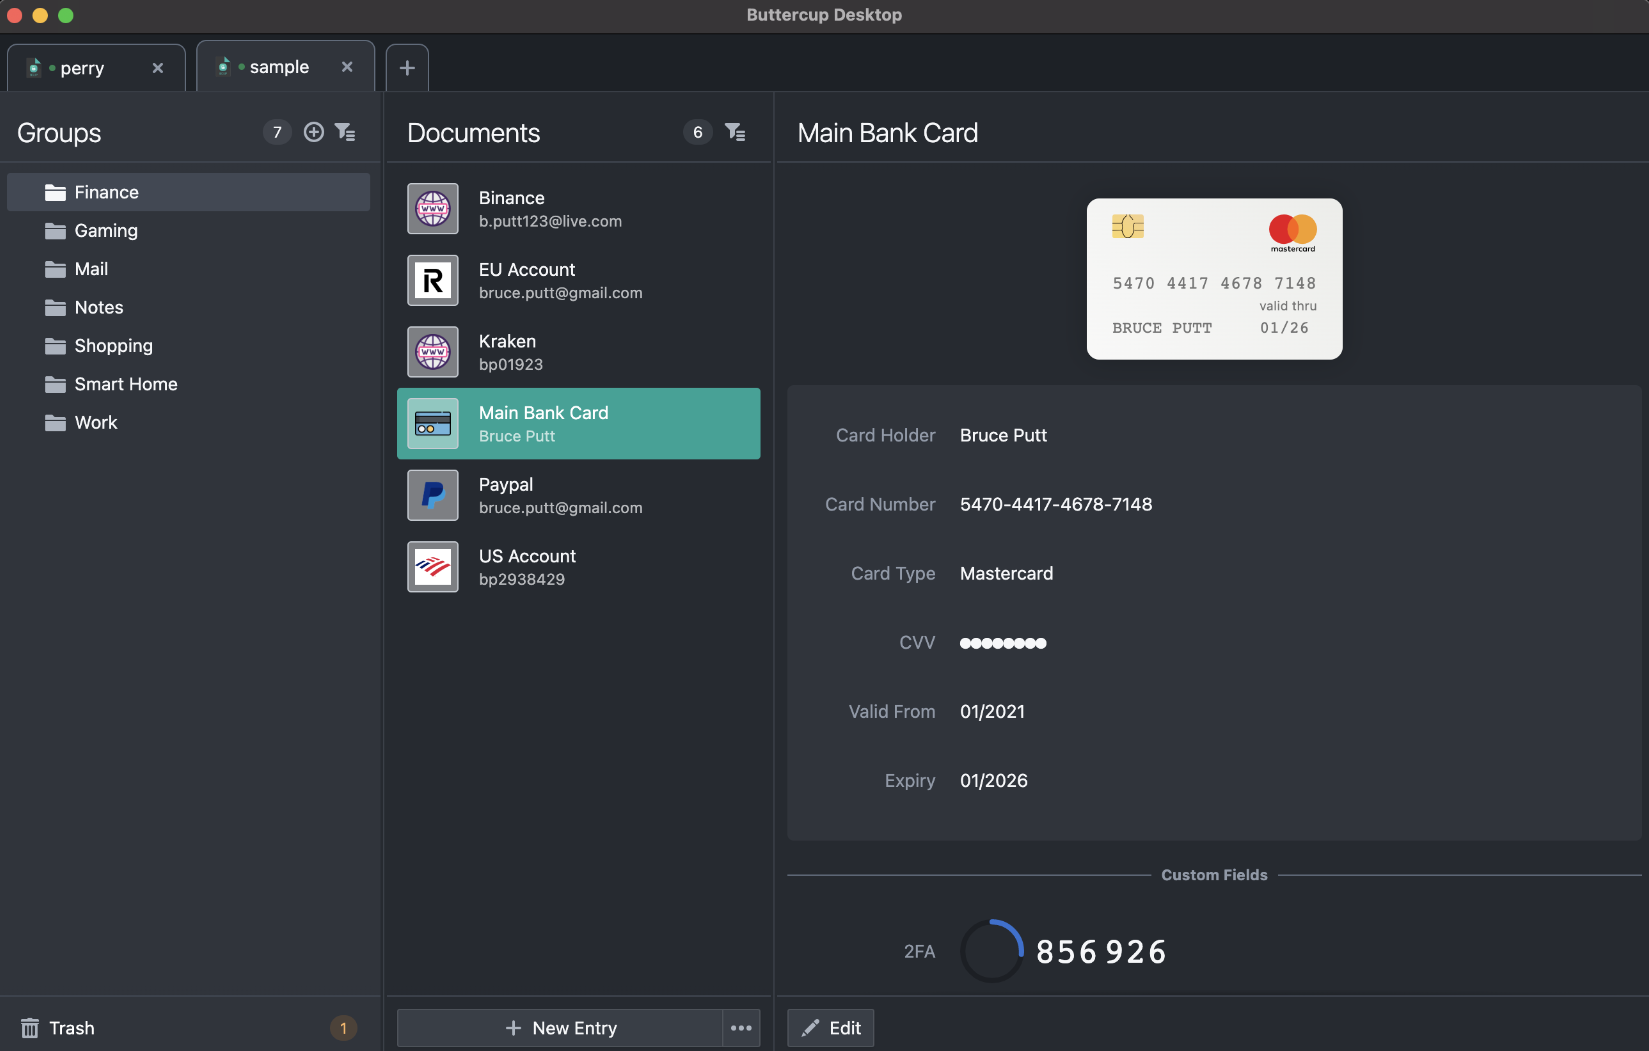Click the Kraken website globe icon

pyautogui.click(x=432, y=352)
